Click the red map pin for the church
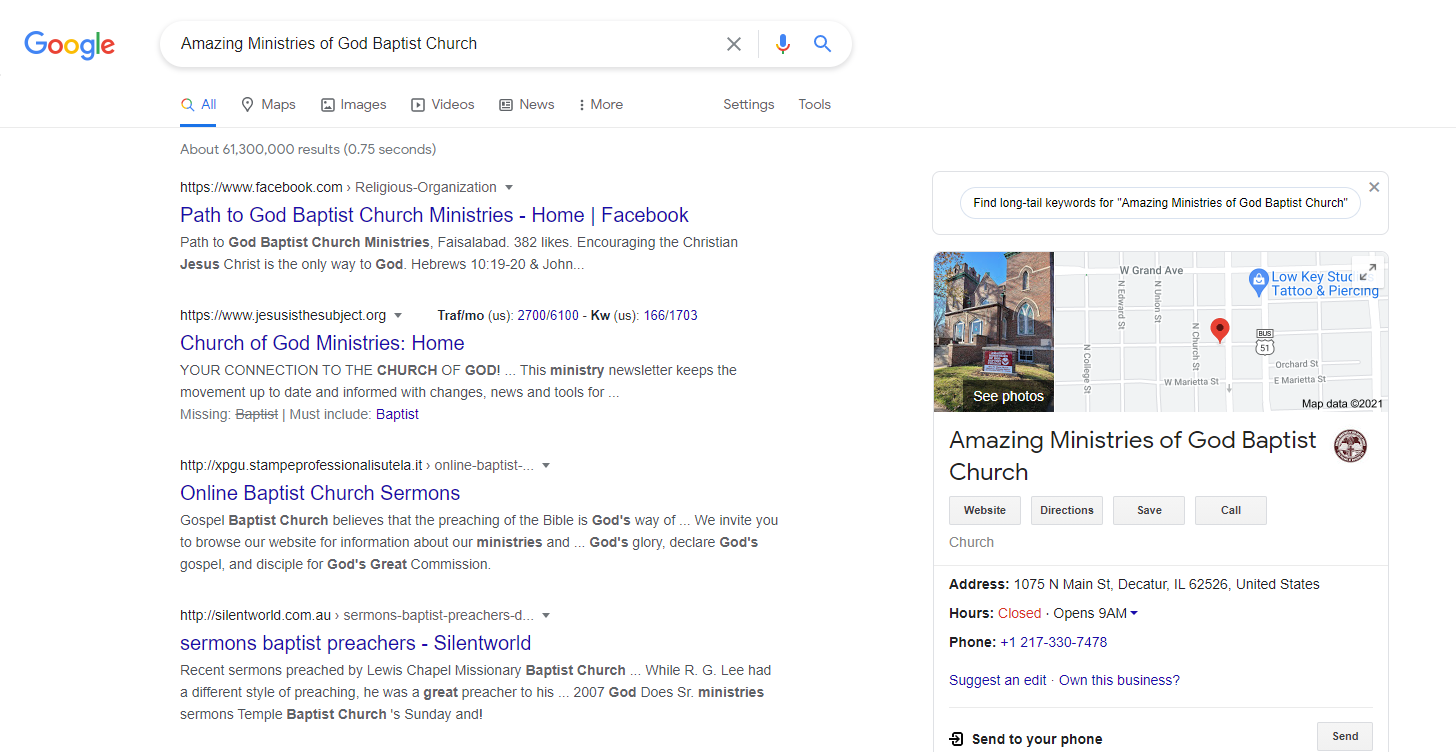Screen dimensions: 1456x752 (1219, 329)
